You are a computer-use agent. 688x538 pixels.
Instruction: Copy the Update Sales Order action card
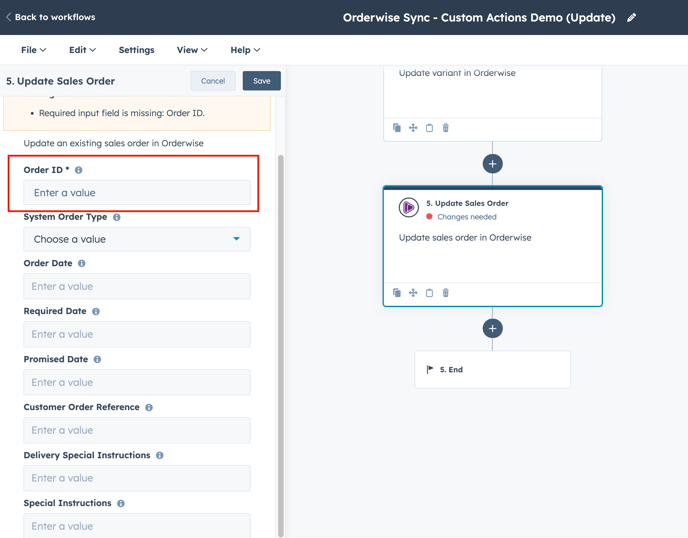429,293
